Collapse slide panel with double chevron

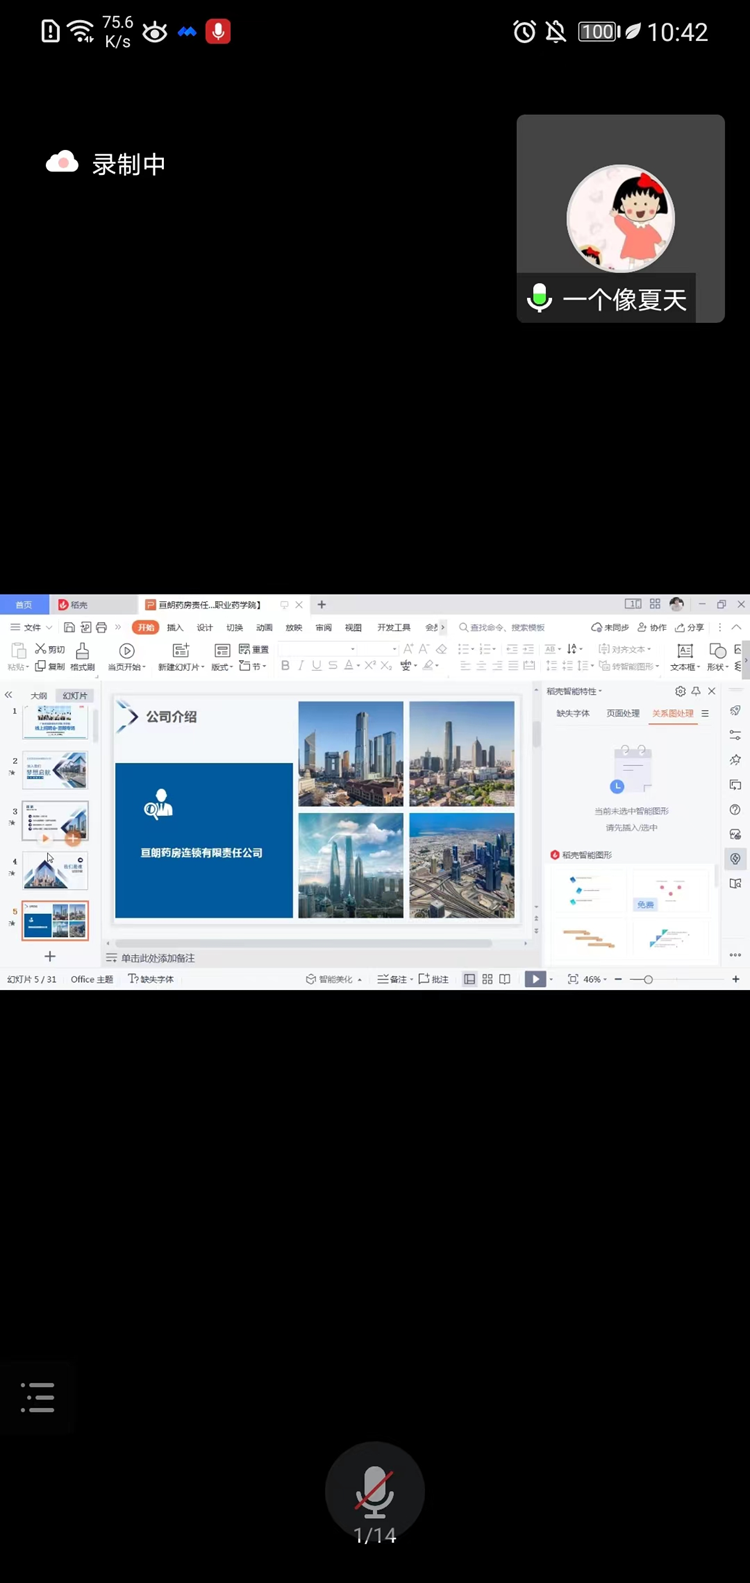tap(9, 695)
